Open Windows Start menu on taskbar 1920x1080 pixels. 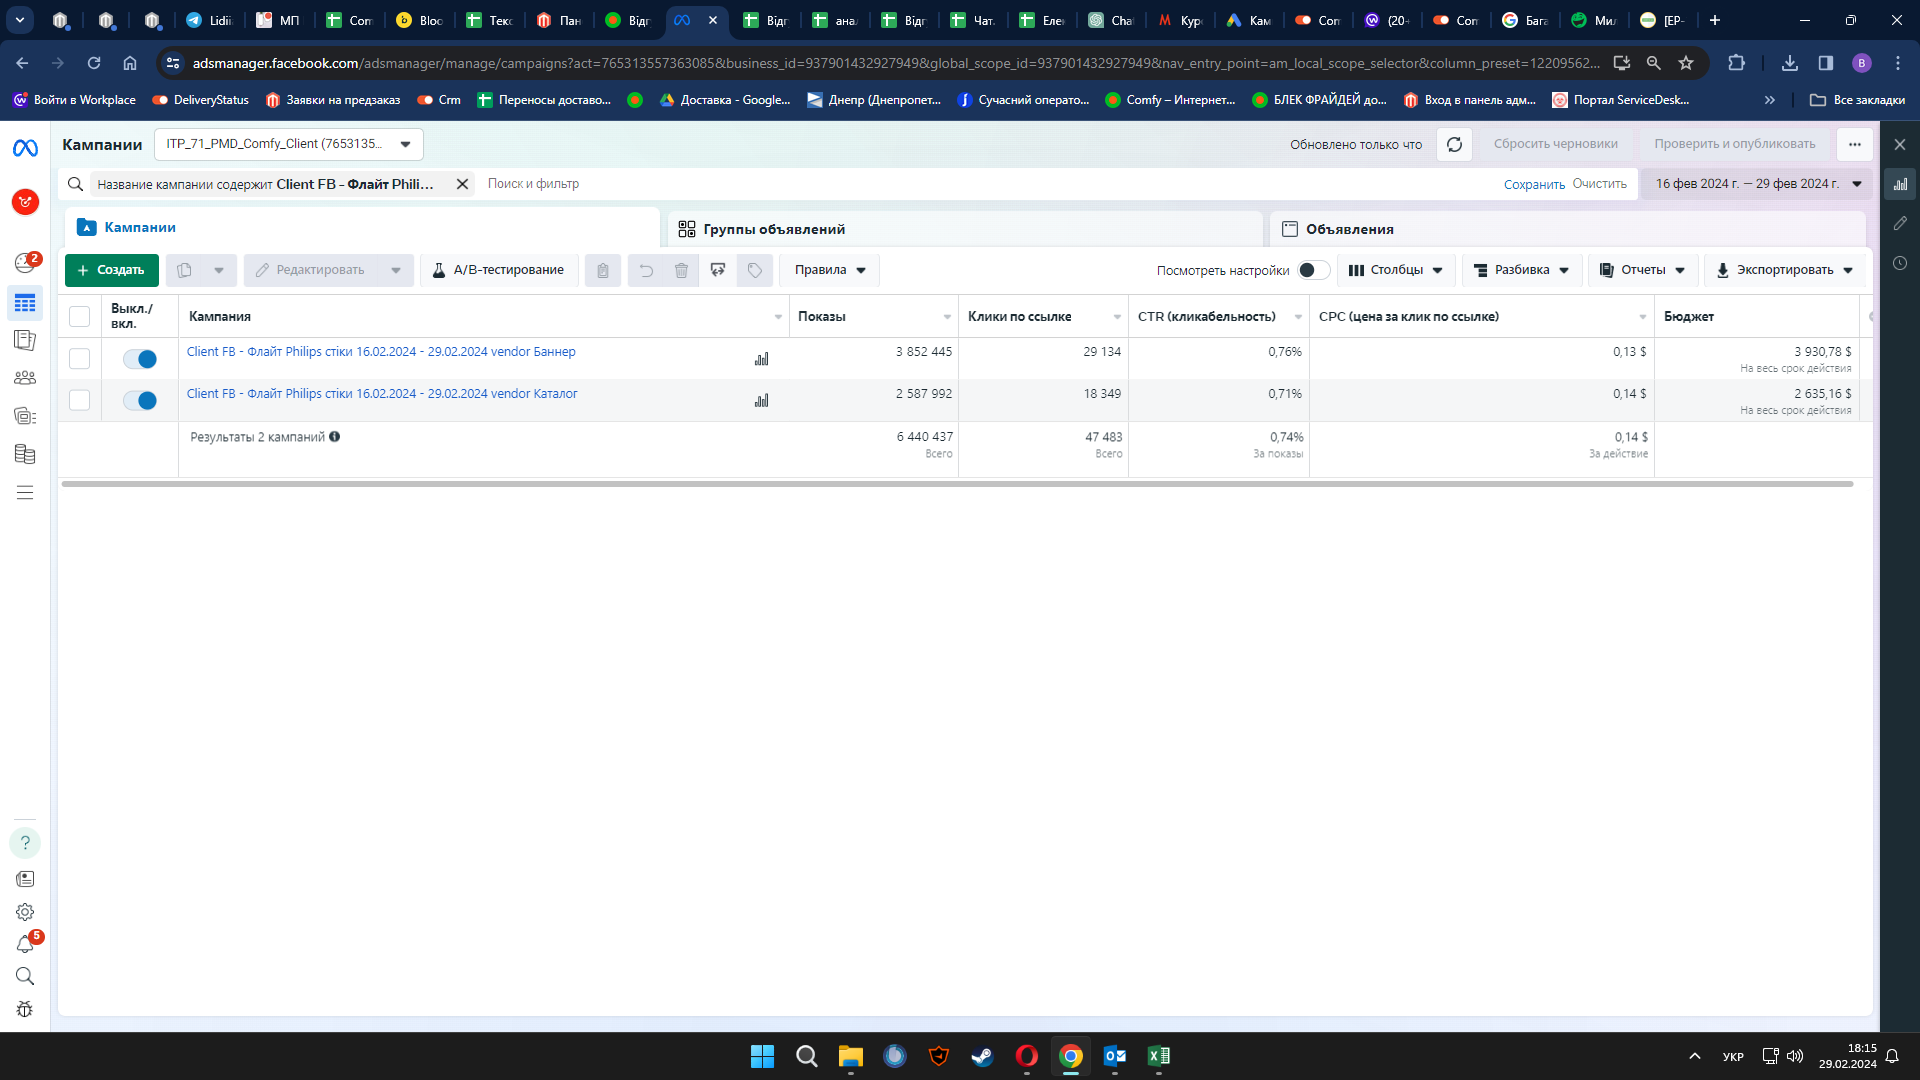coord(762,1056)
